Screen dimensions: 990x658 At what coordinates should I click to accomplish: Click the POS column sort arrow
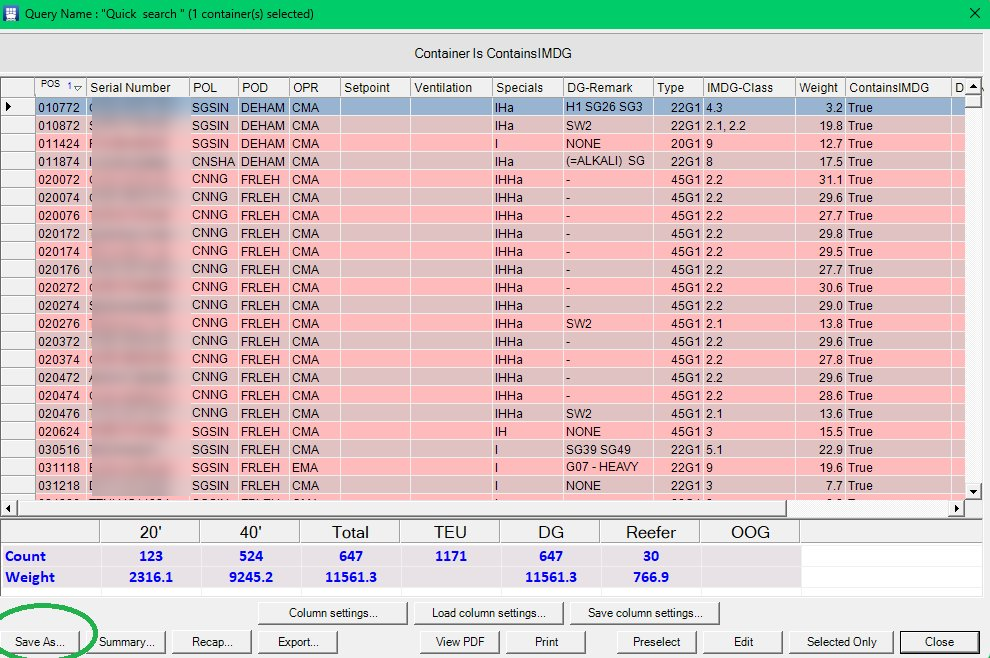coord(78,88)
